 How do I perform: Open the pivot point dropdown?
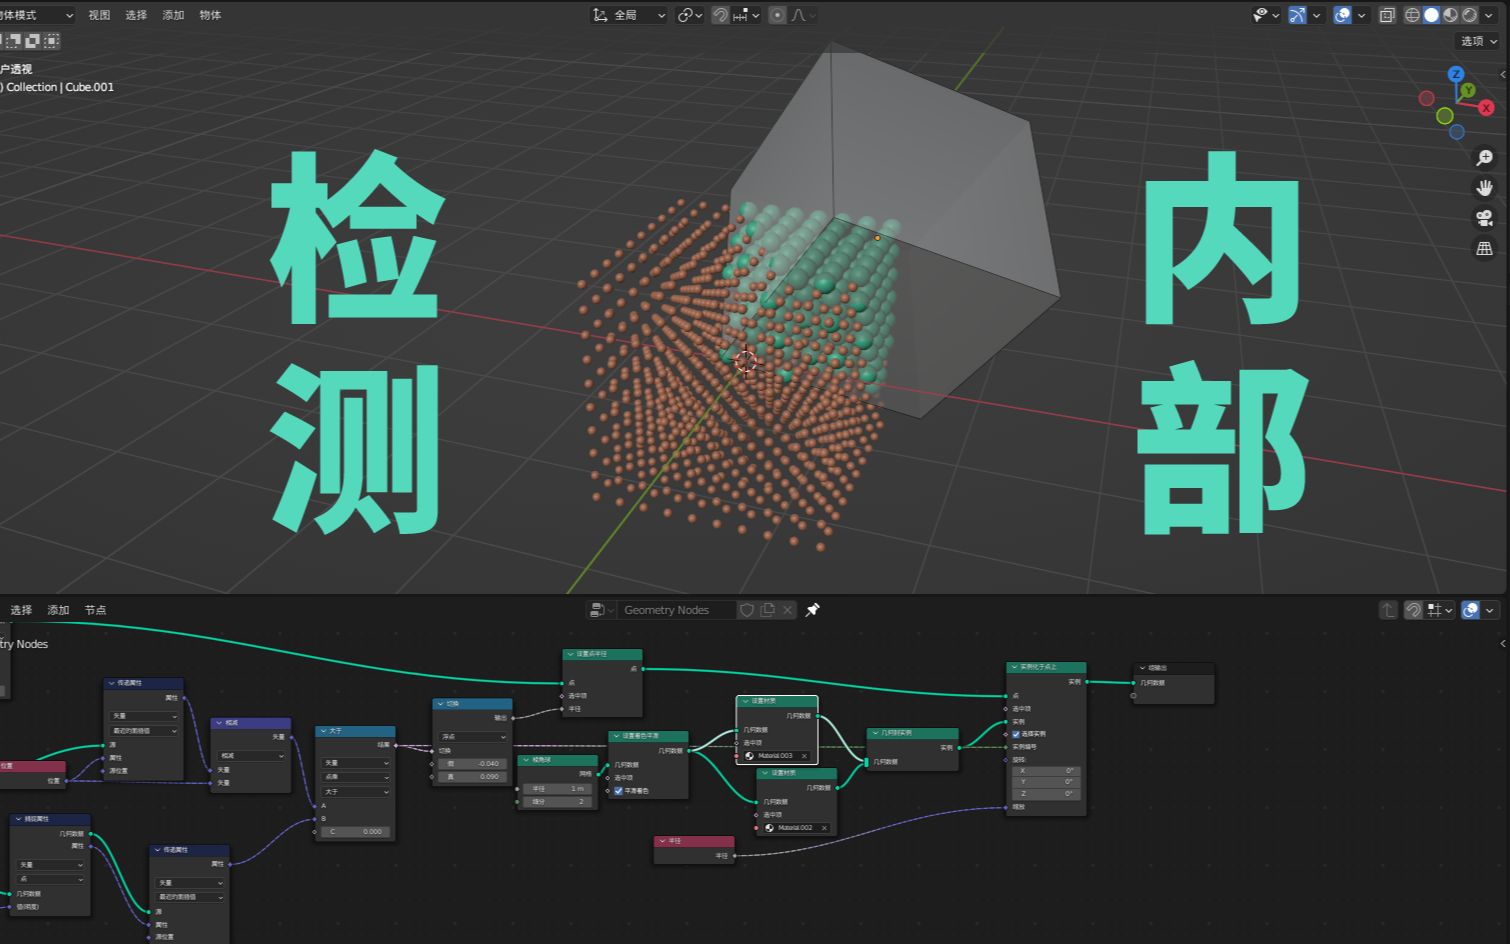click(690, 15)
